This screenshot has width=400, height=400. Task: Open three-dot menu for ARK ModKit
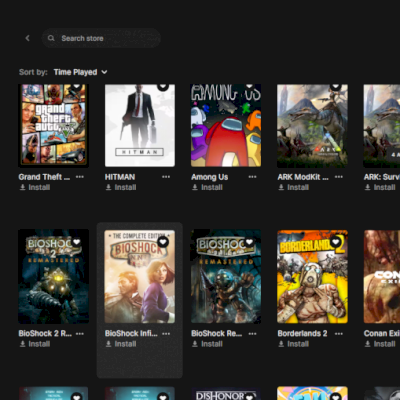point(339,177)
